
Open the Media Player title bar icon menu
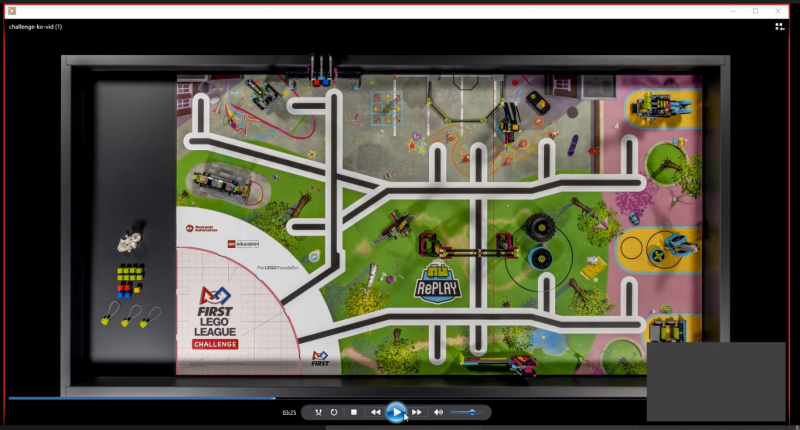click(x=12, y=10)
